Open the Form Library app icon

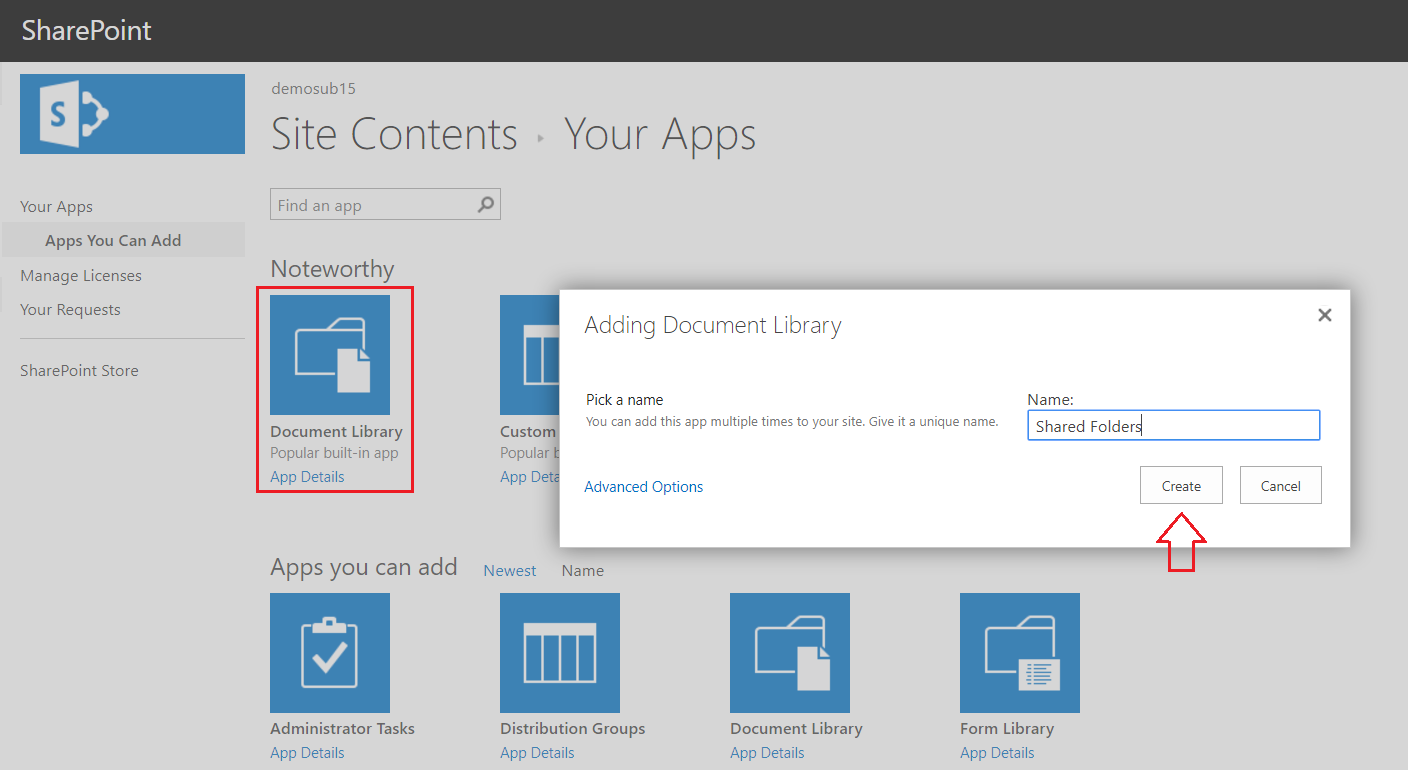tap(1020, 653)
